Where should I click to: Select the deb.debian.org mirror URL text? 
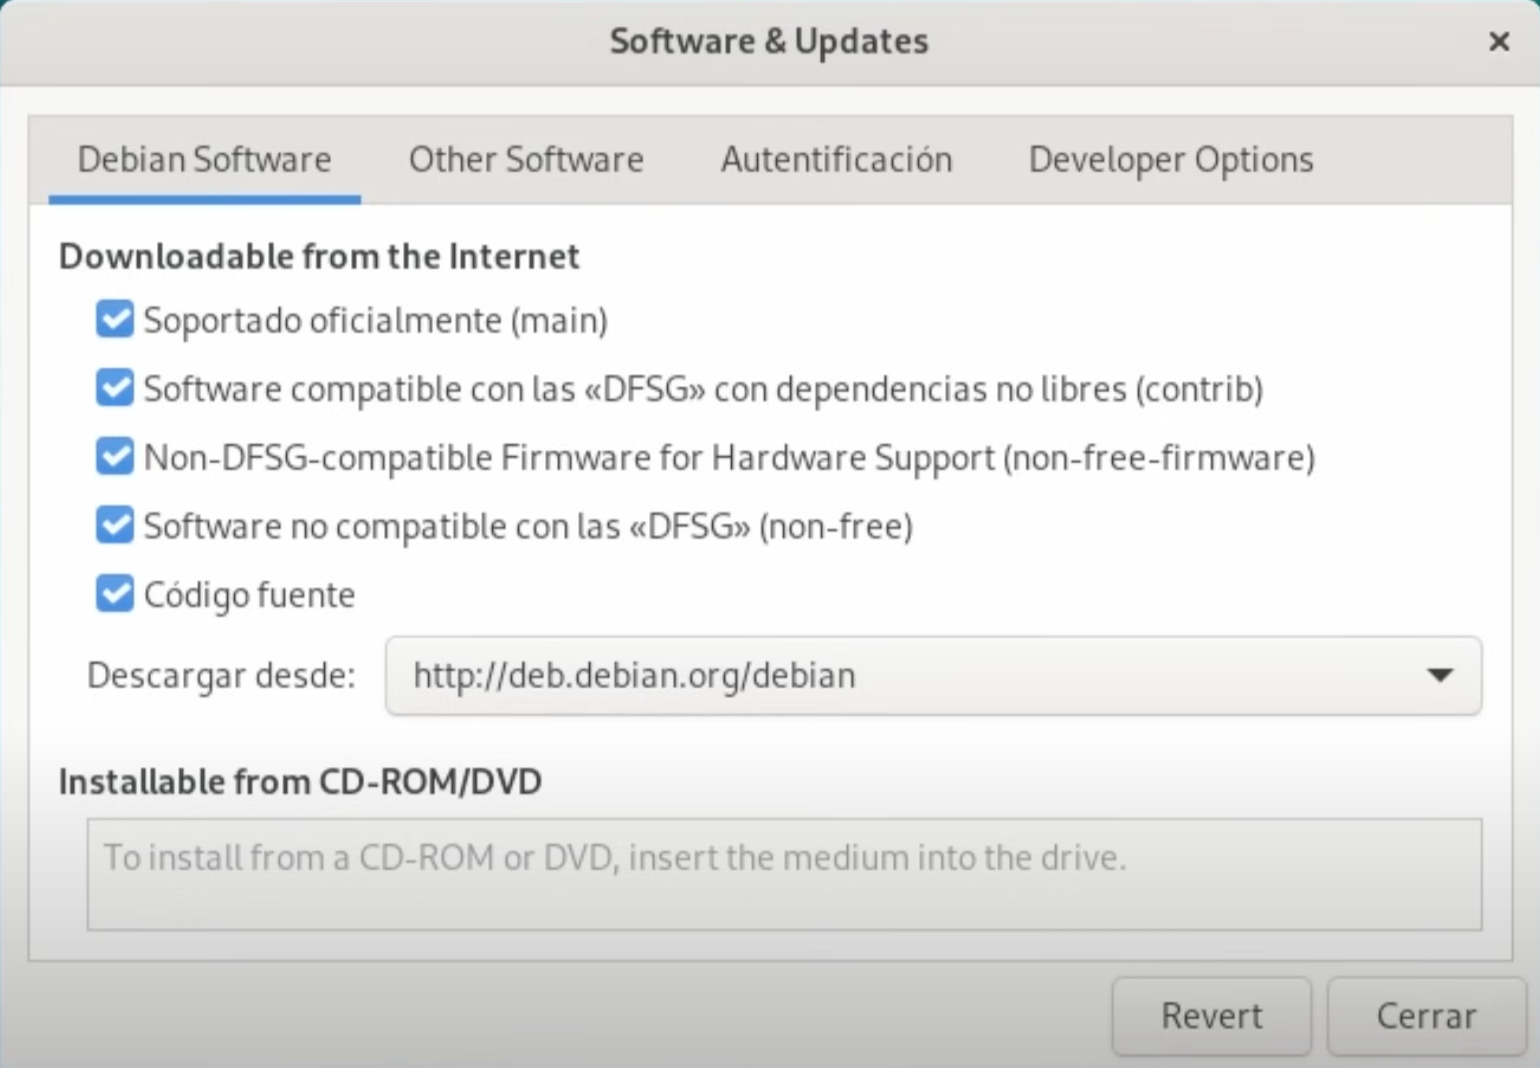[x=634, y=676]
